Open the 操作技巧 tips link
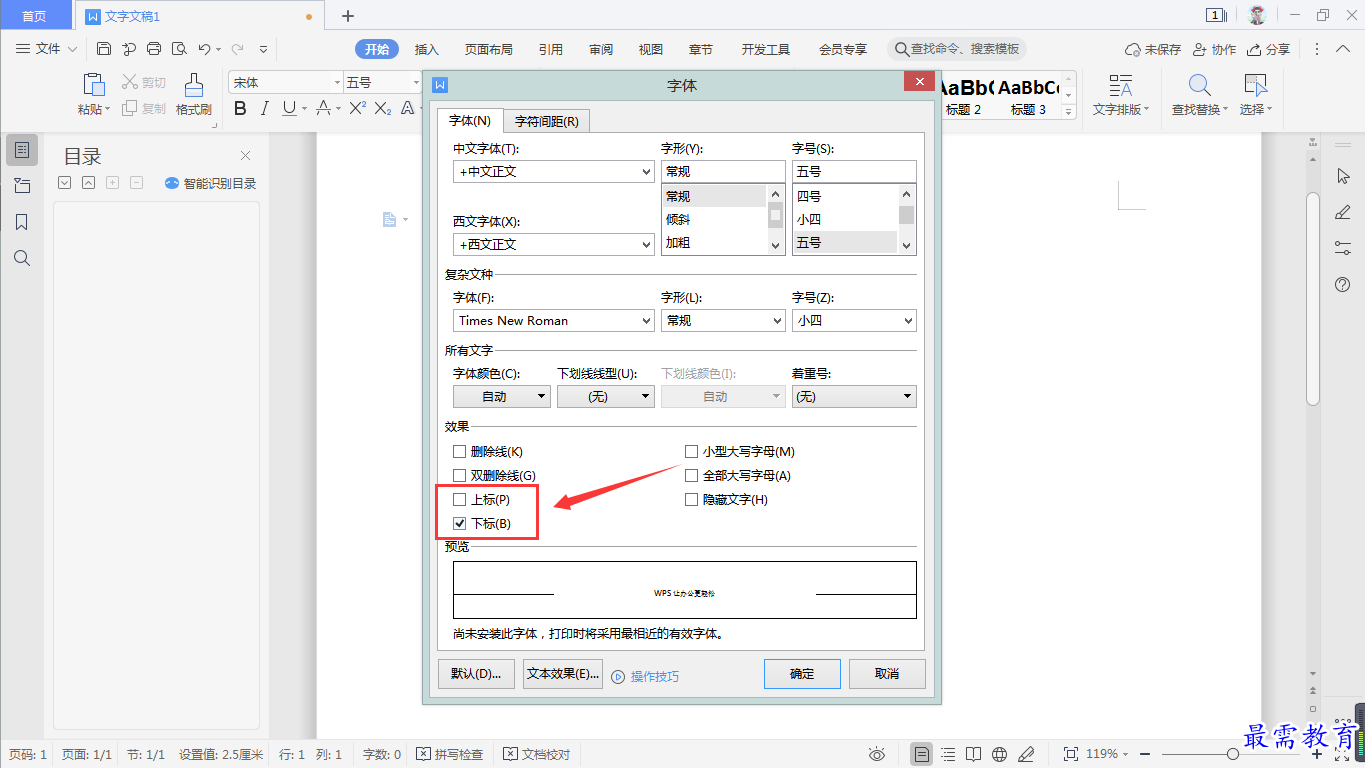Viewport: 1365px width, 768px height. point(645,677)
